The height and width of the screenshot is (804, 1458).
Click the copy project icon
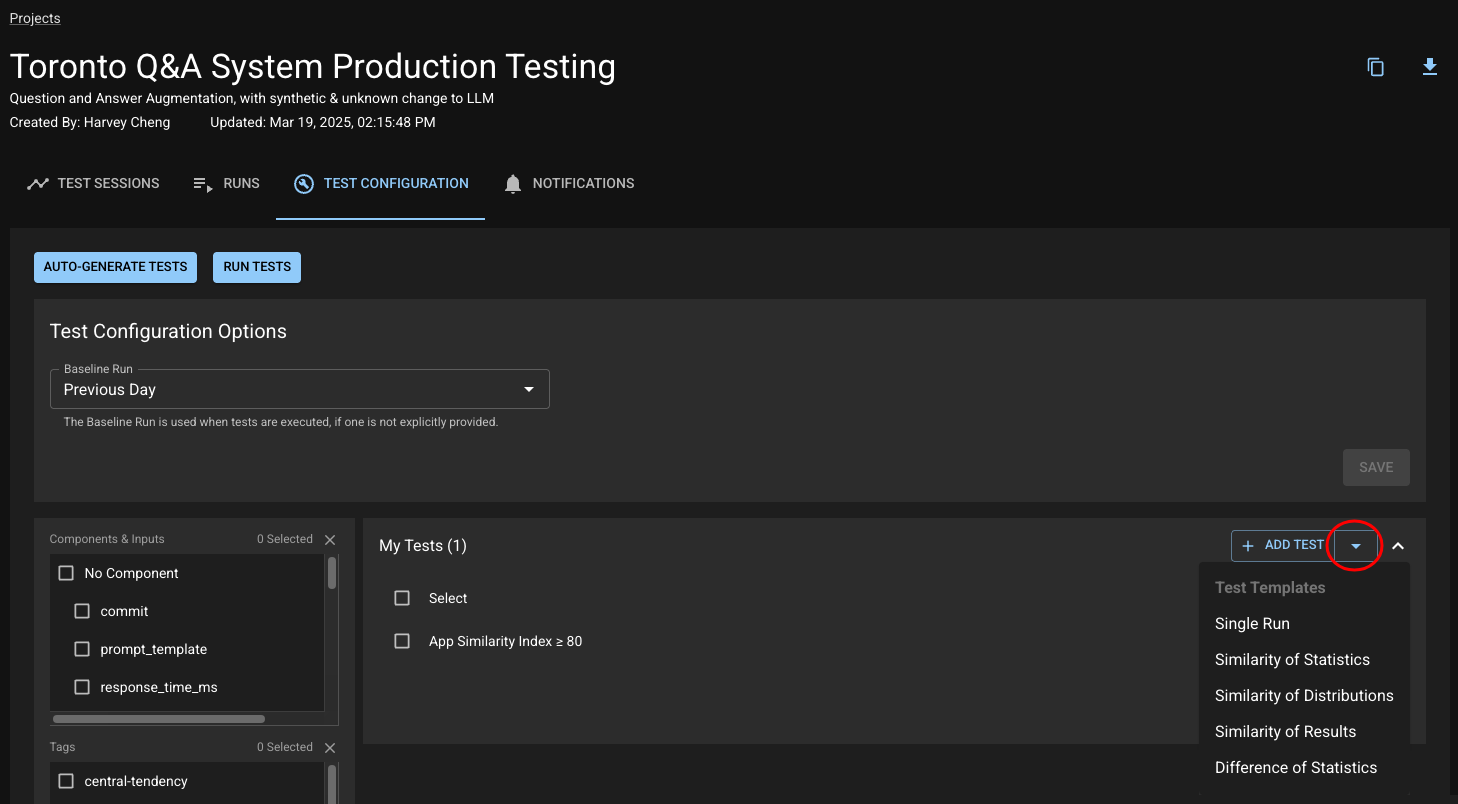point(1376,67)
